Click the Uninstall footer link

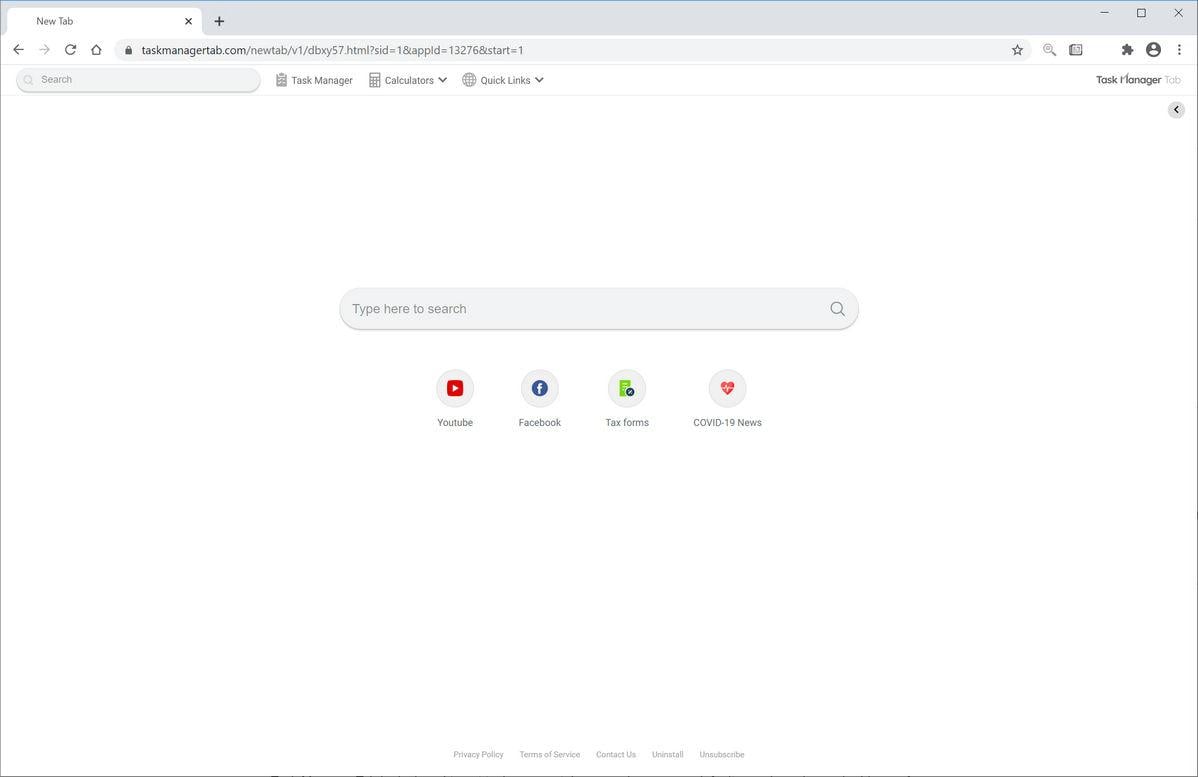click(667, 754)
